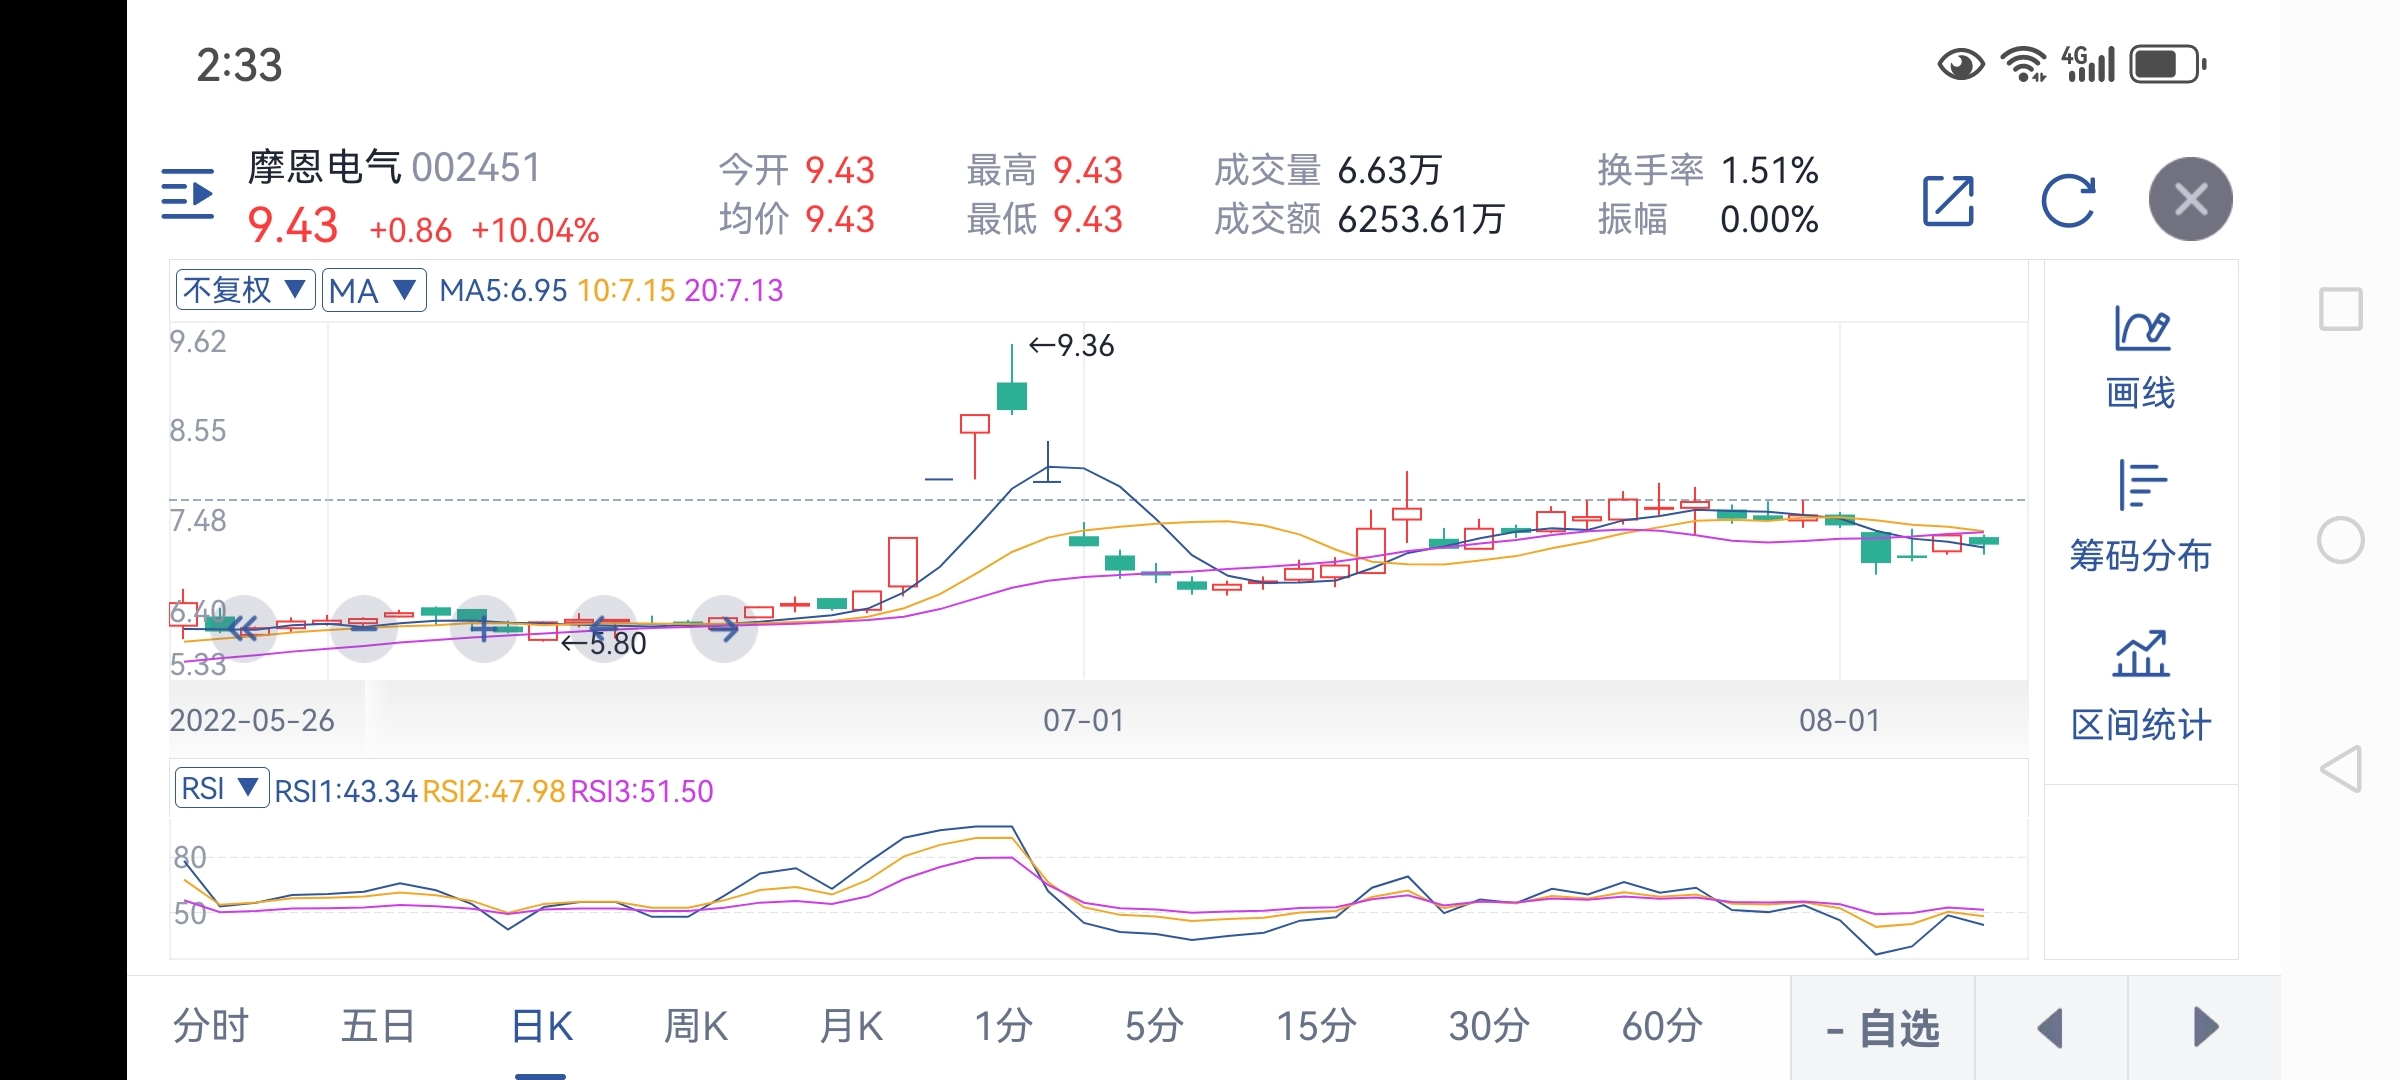Expand the 不复权 adjustment dropdown
This screenshot has height=1080, width=2400.
click(245, 290)
